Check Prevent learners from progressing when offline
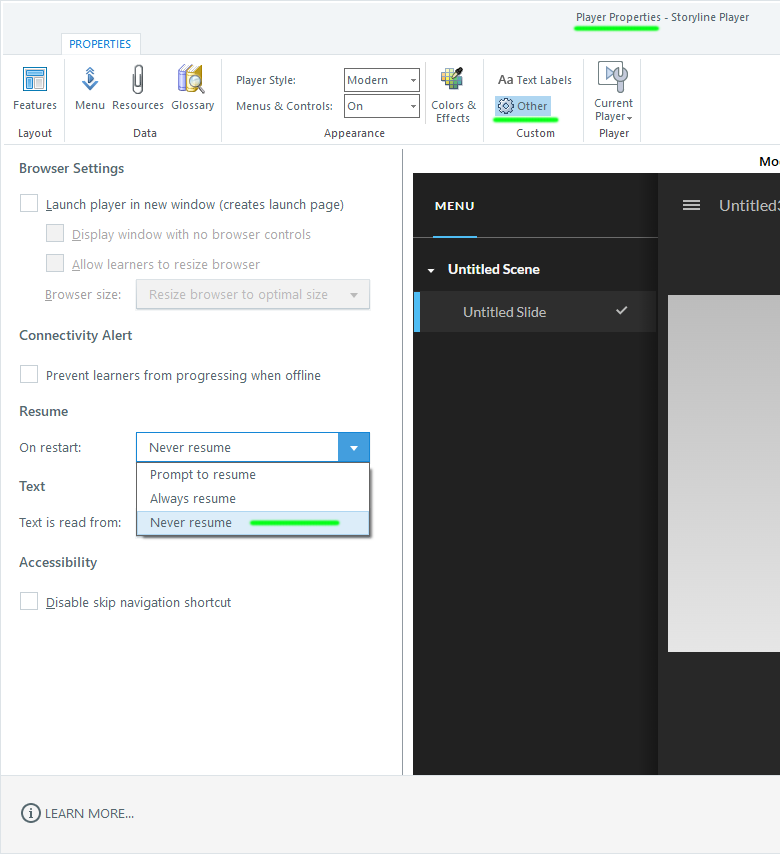This screenshot has width=780, height=854. coord(30,375)
